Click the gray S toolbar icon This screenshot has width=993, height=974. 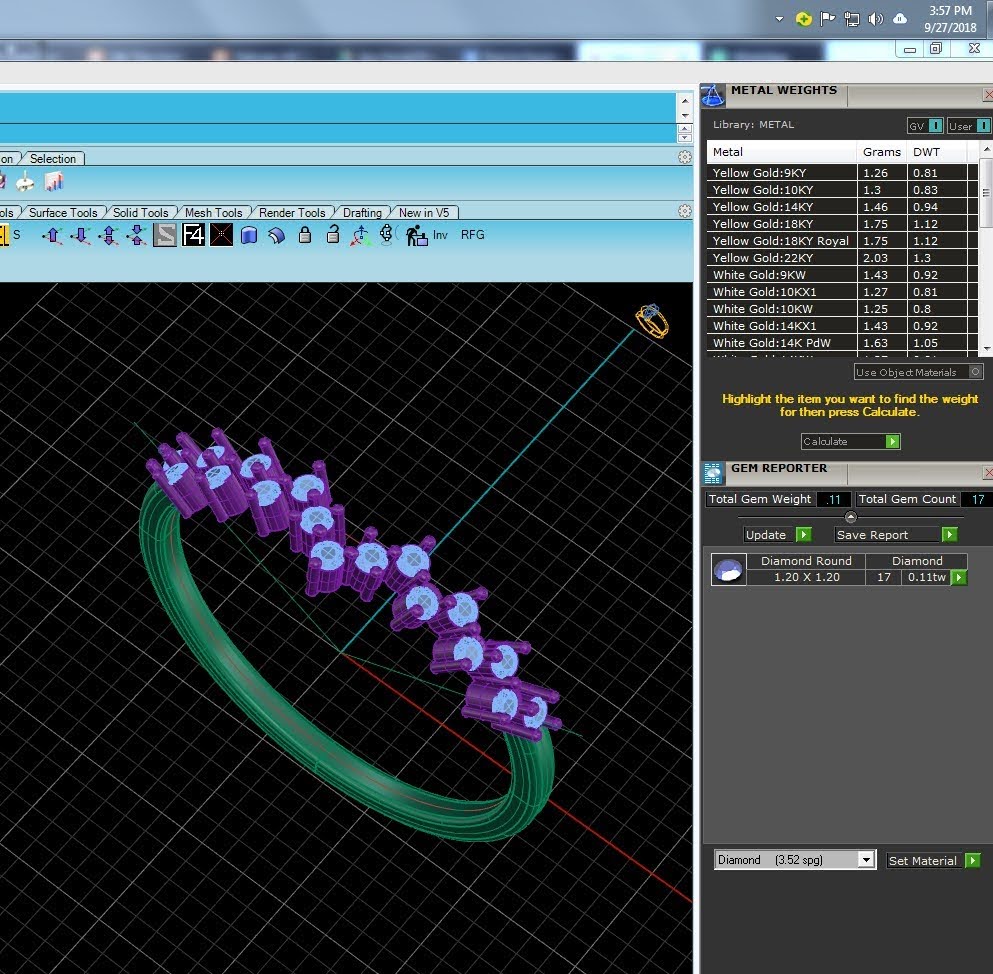[x=165, y=235]
